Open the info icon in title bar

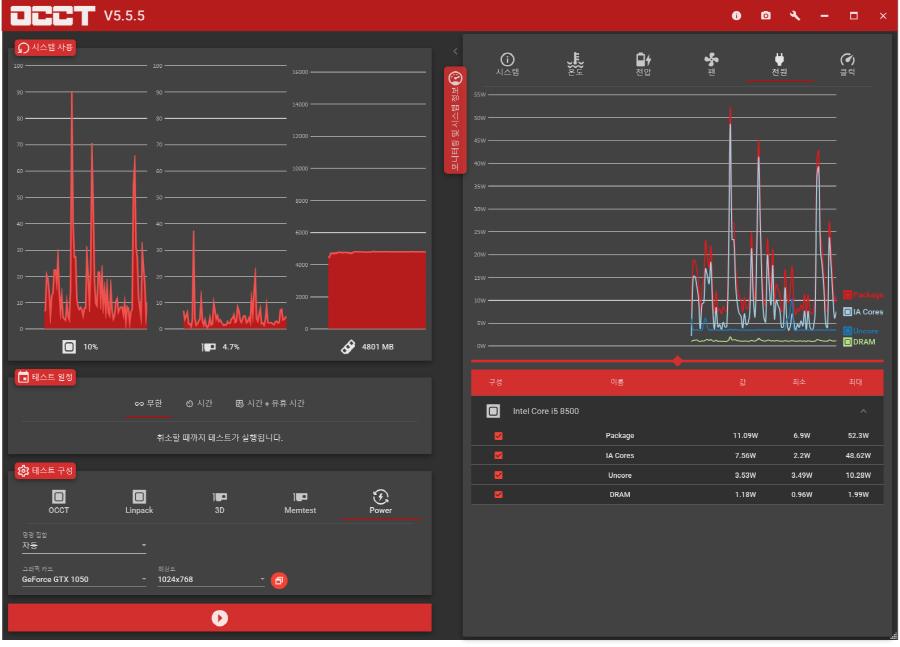(736, 16)
